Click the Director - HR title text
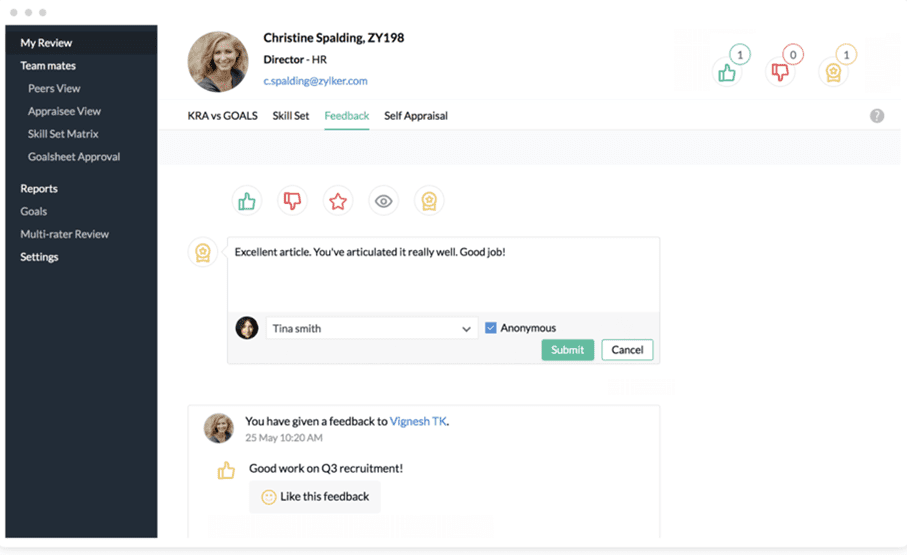The height and width of the screenshot is (555, 907). pos(295,60)
